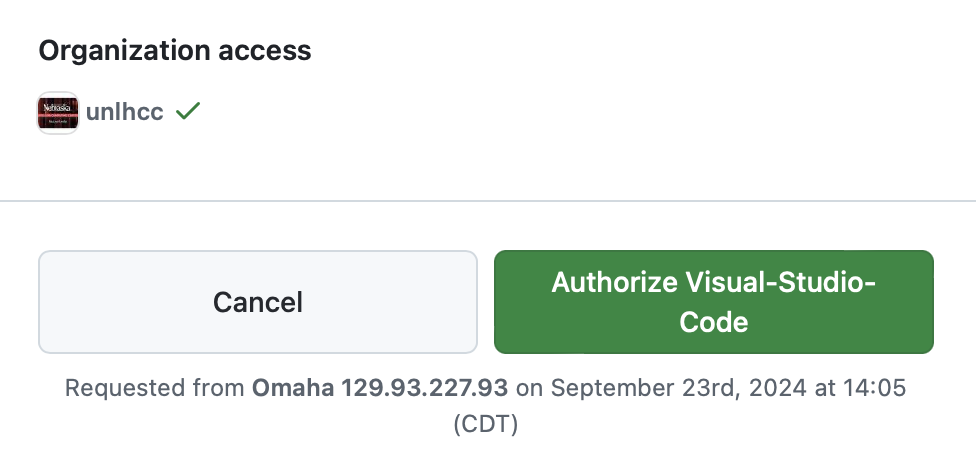The height and width of the screenshot is (464, 976).
Task: Click the unlhcc organization name
Action: click(125, 113)
